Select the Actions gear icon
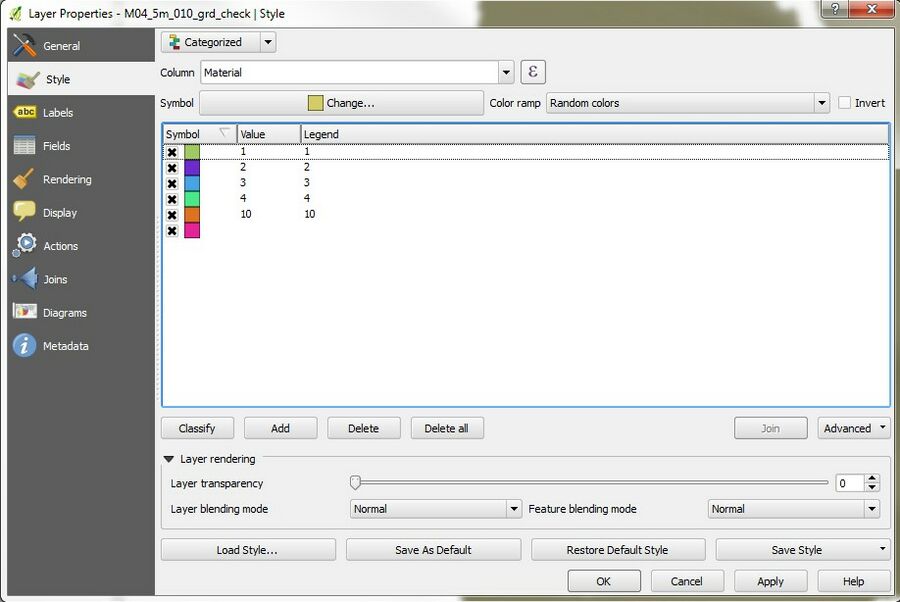 pyautogui.click(x=25, y=246)
